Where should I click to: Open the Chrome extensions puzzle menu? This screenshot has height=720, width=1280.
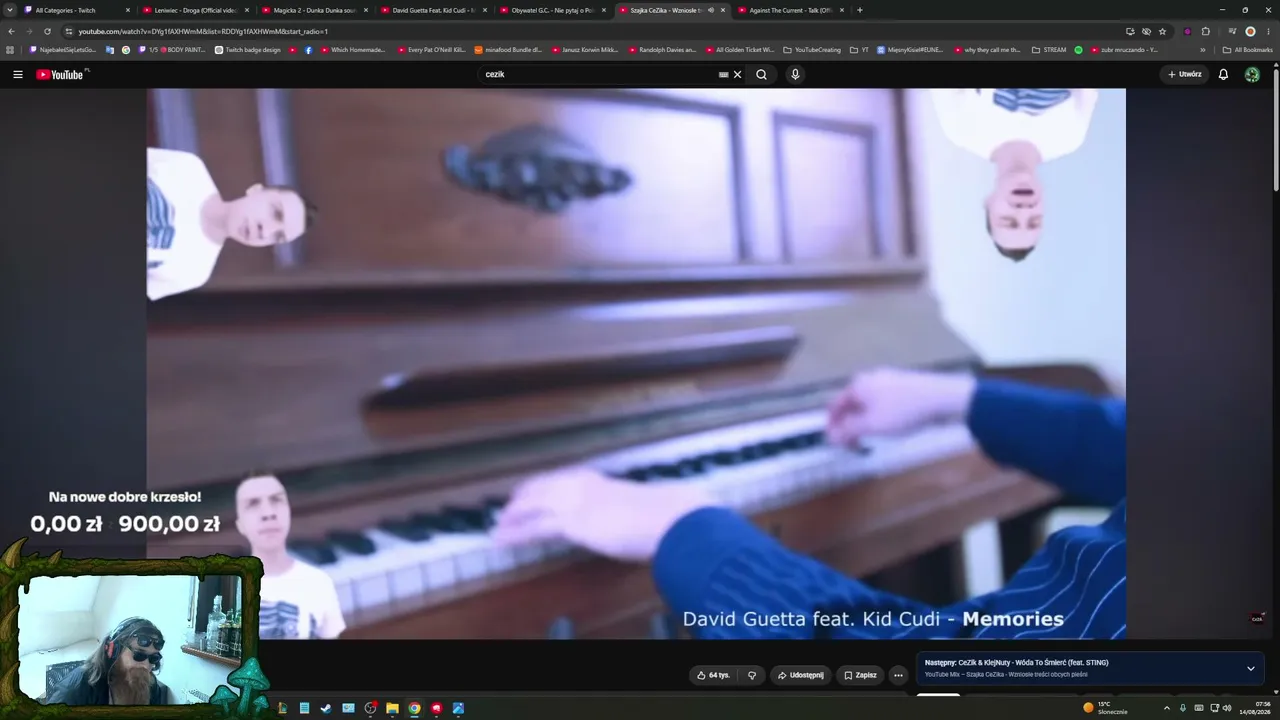pyautogui.click(x=1205, y=31)
